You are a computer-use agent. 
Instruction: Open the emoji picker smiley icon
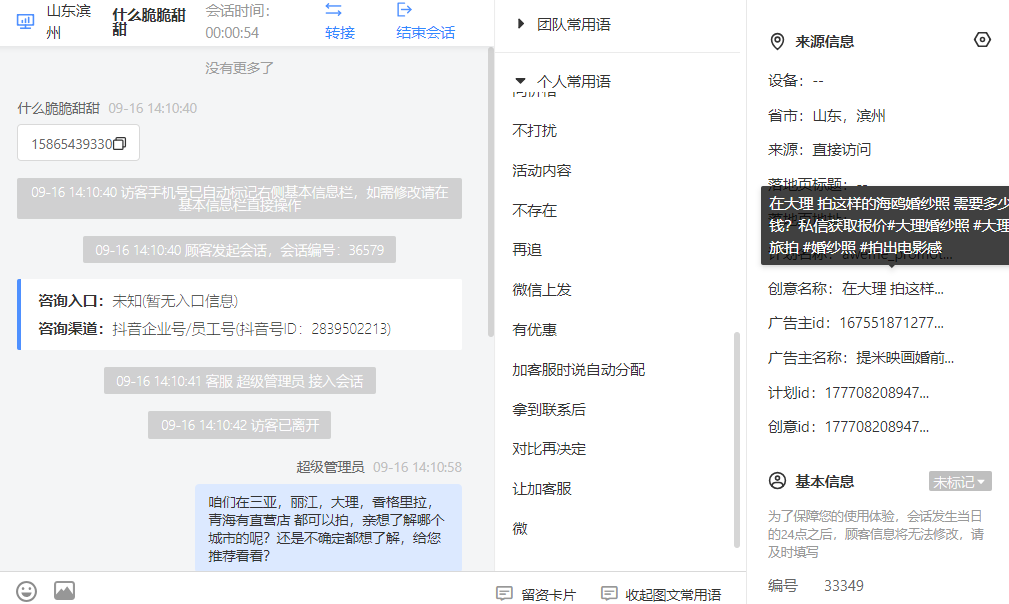pyautogui.click(x=26, y=591)
